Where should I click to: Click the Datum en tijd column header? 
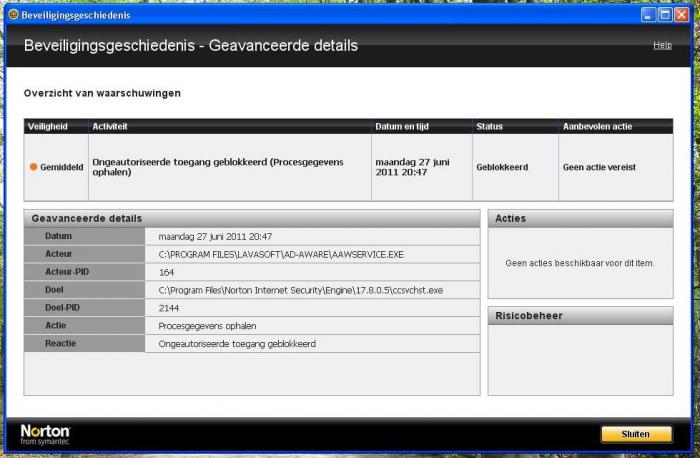pos(422,126)
